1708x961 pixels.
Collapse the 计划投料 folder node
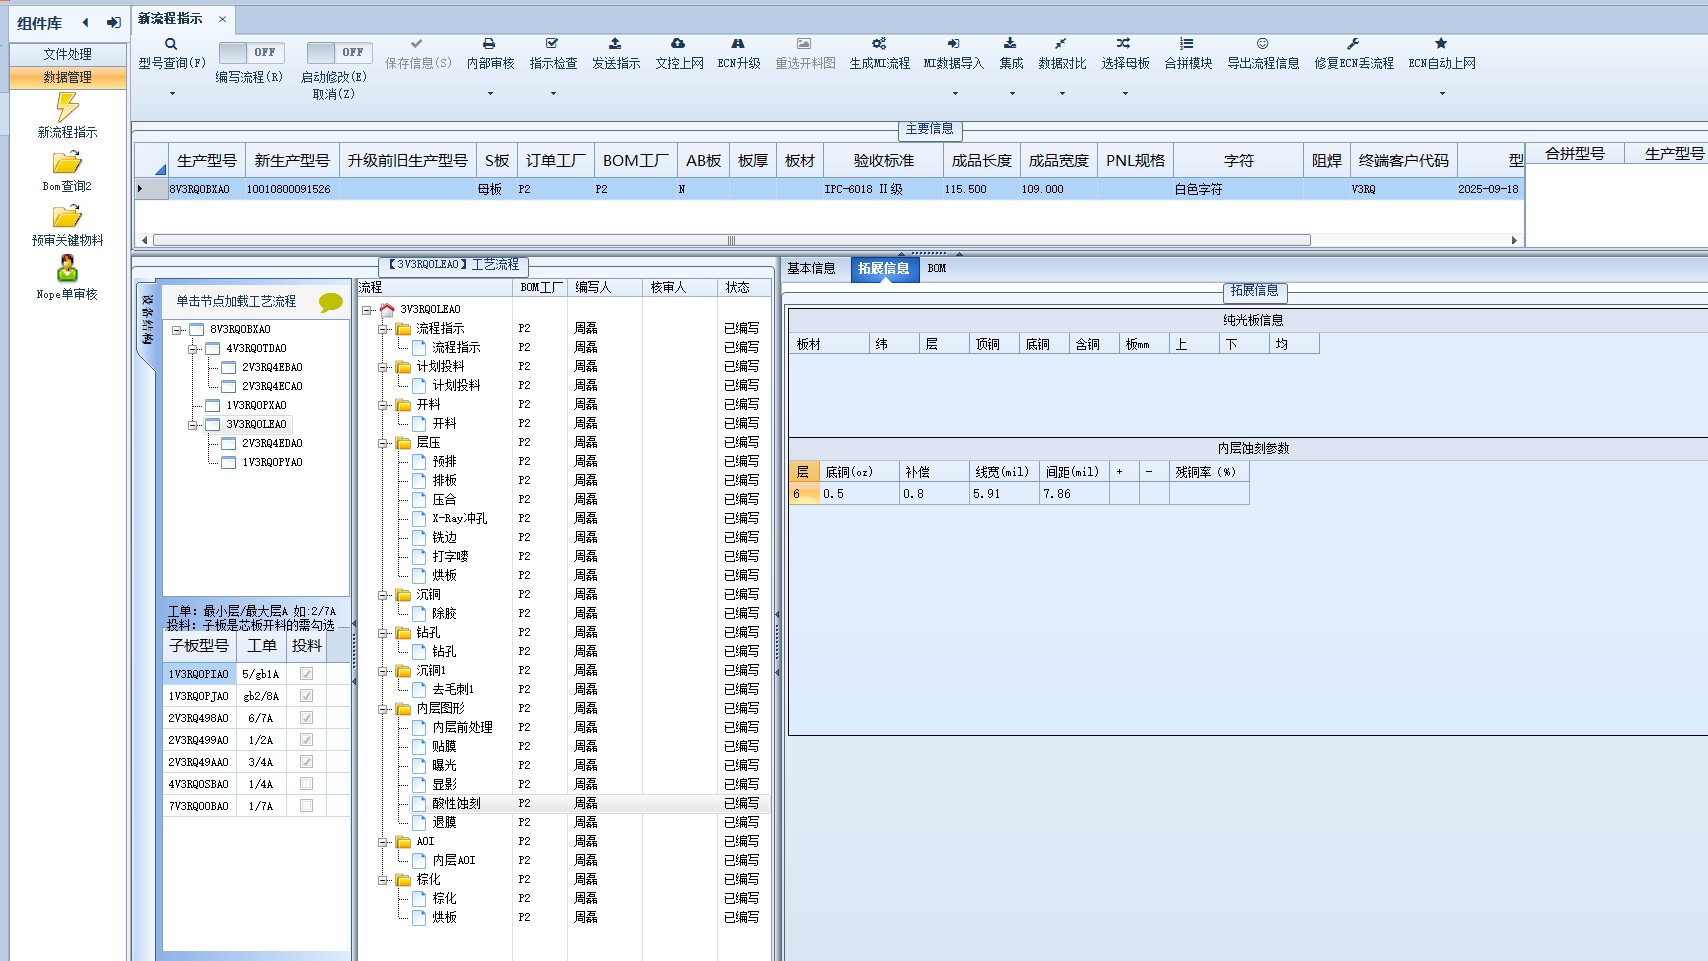tap(383, 367)
